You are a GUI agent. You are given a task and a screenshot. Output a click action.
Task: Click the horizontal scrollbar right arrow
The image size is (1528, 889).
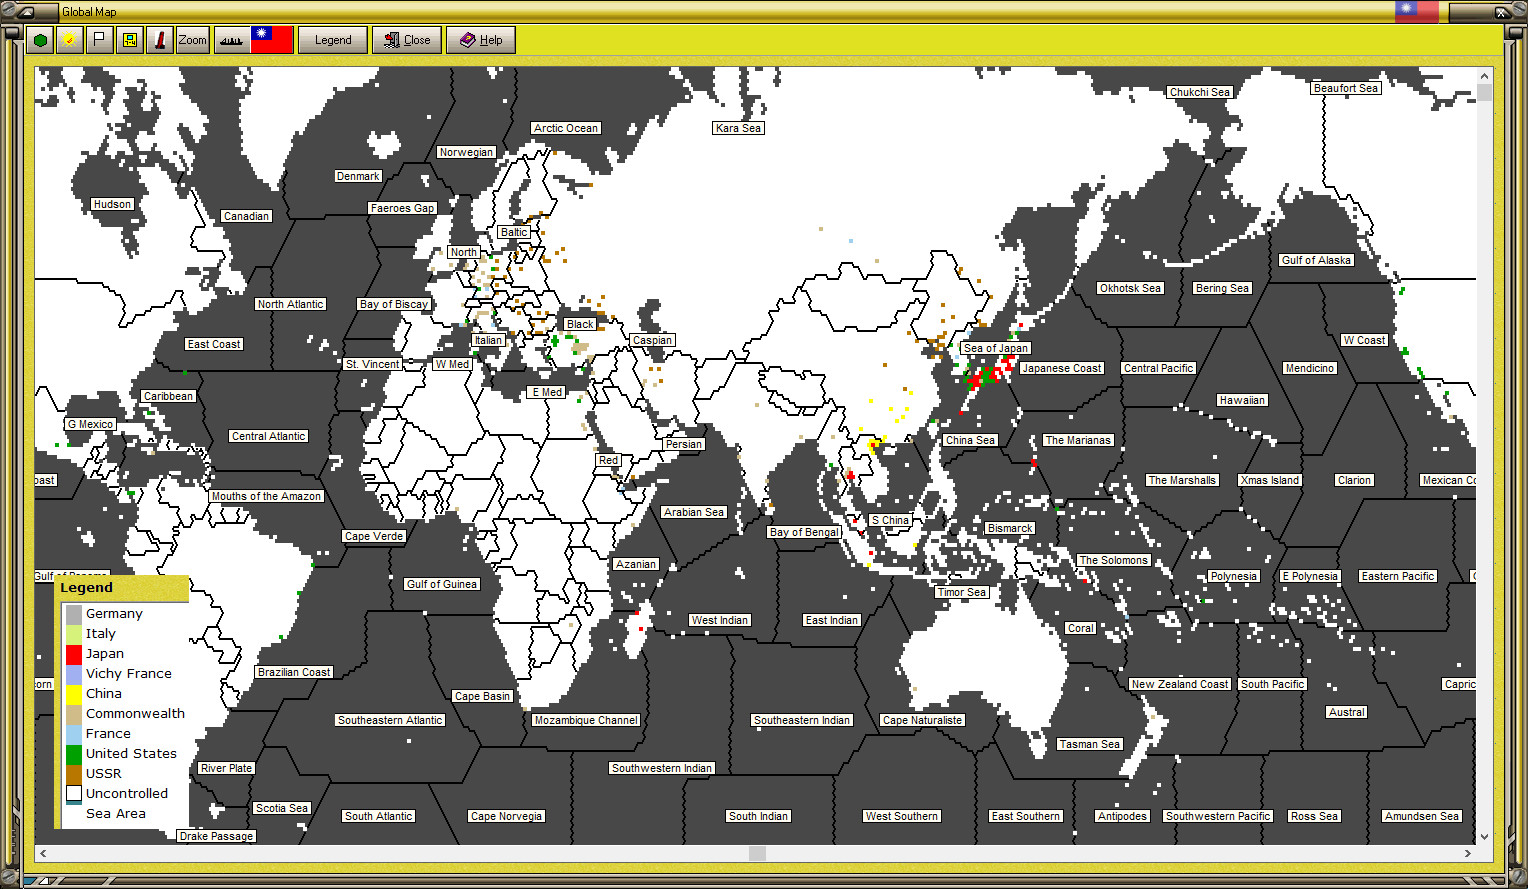coord(1466,854)
